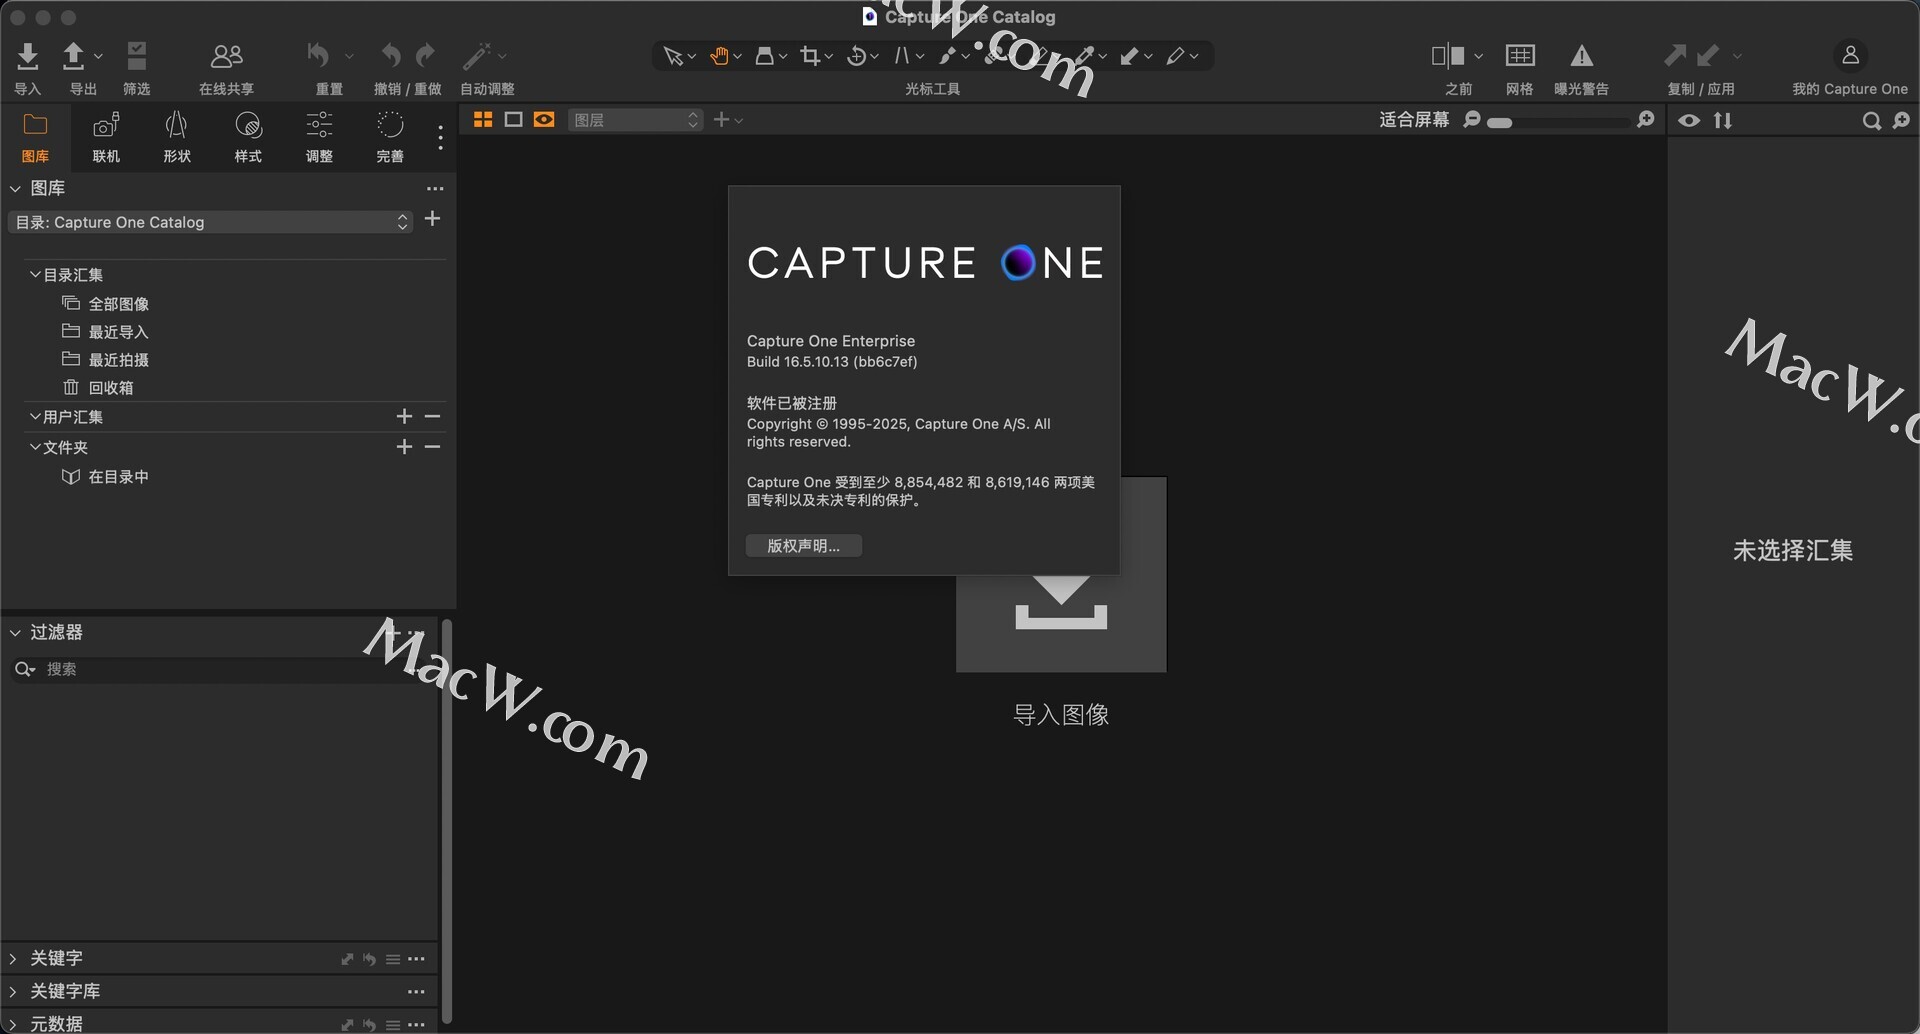Select the arrow pointer cursor tool
The image size is (1920, 1034).
tap(673, 57)
